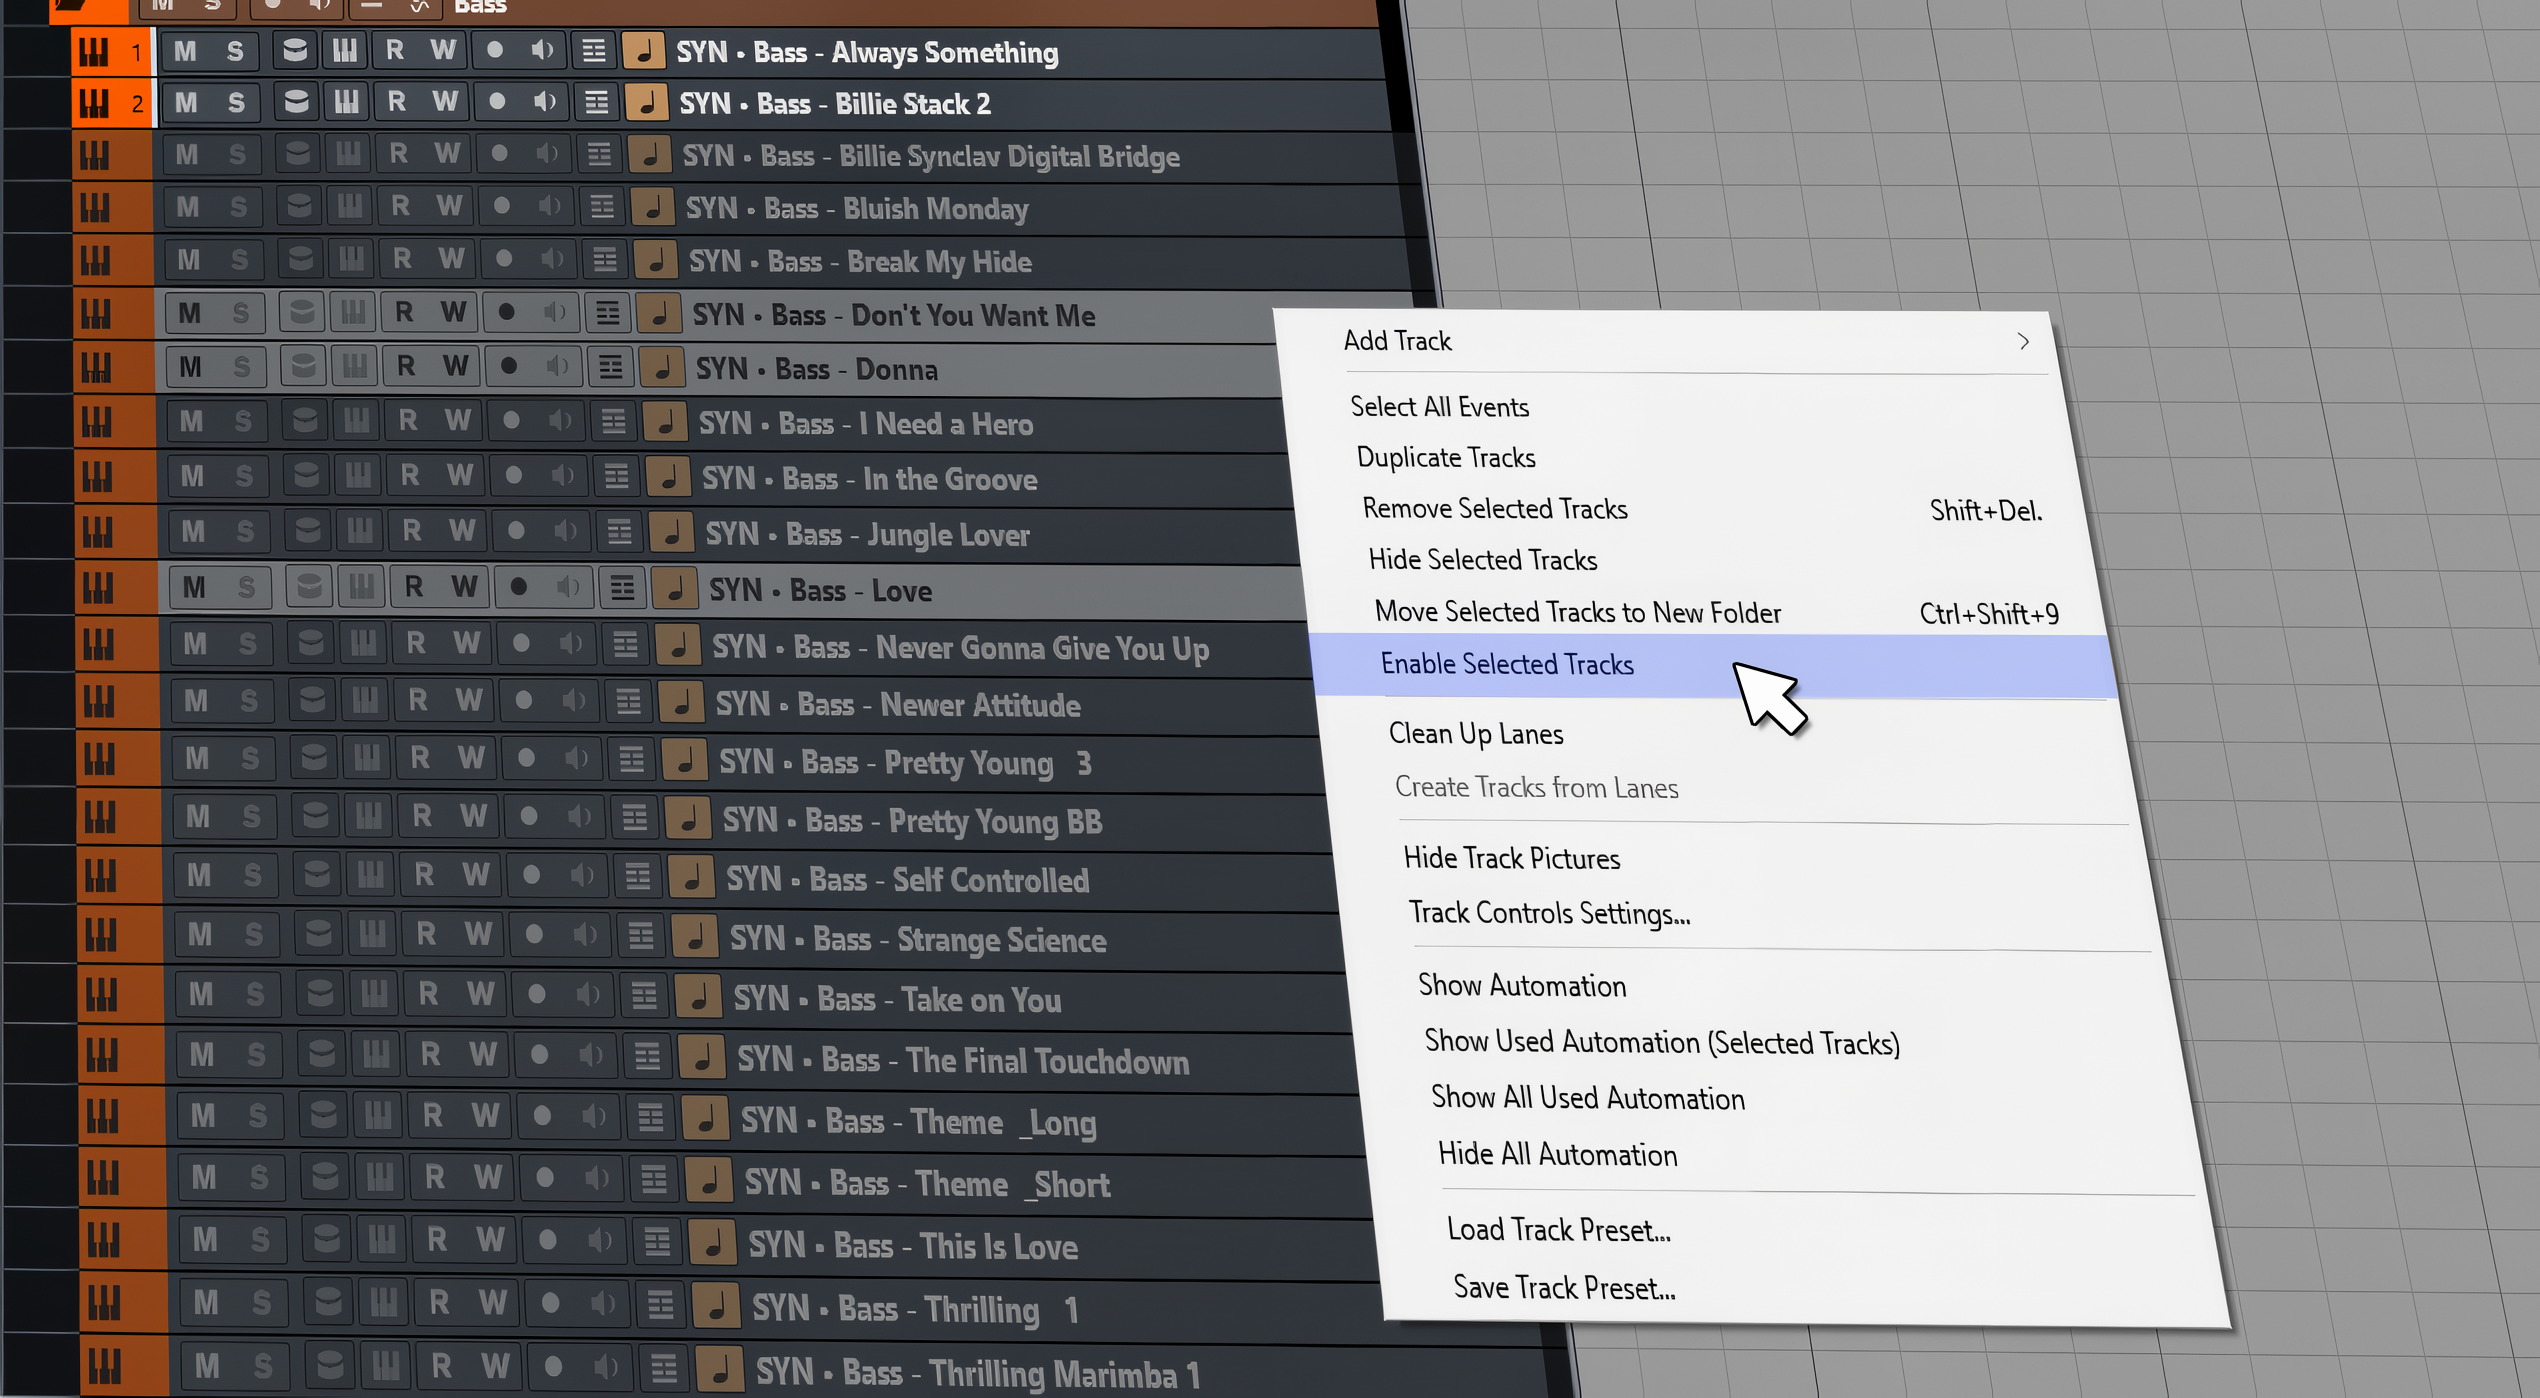This screenshot has width=2540, height=1398.
Task: Click freeze icon on Don't You Want Me track
Action: pos(301,313)
